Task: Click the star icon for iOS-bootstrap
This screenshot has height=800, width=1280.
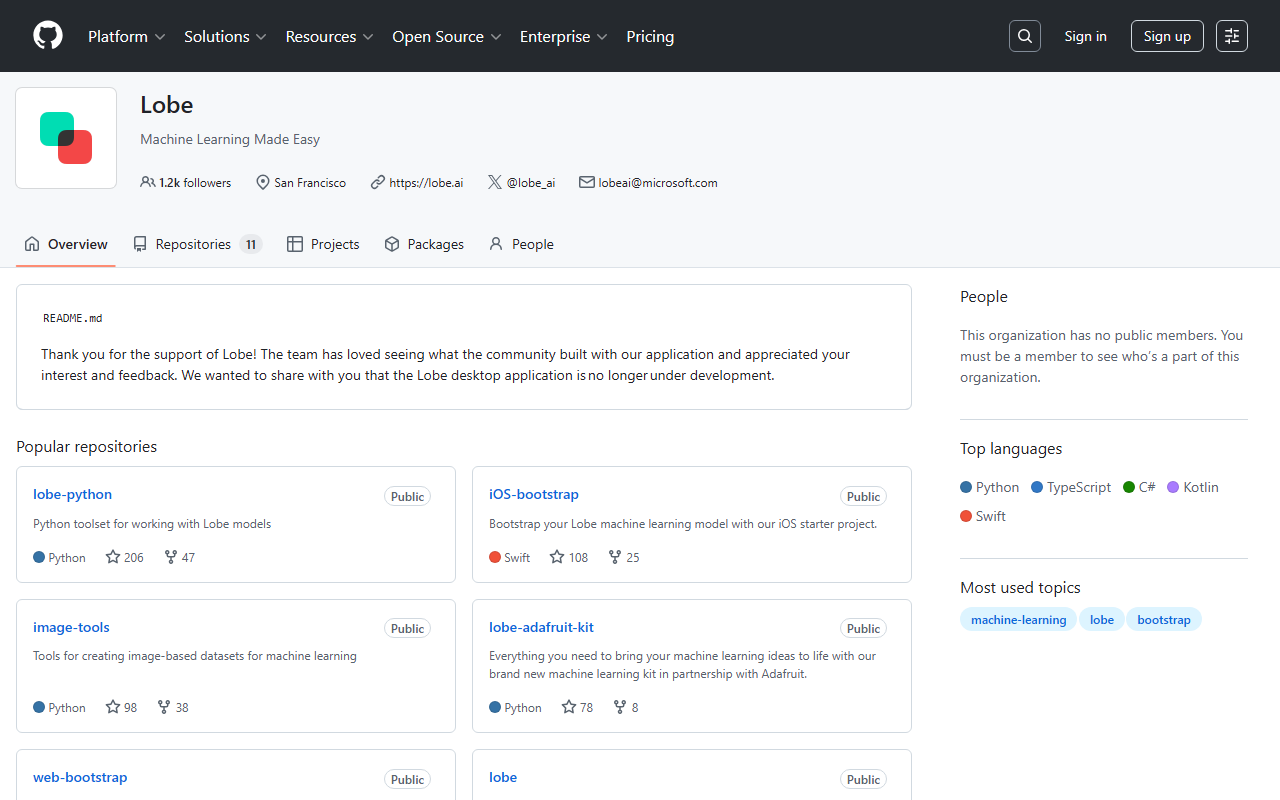Action: click(x=557, y=557)
